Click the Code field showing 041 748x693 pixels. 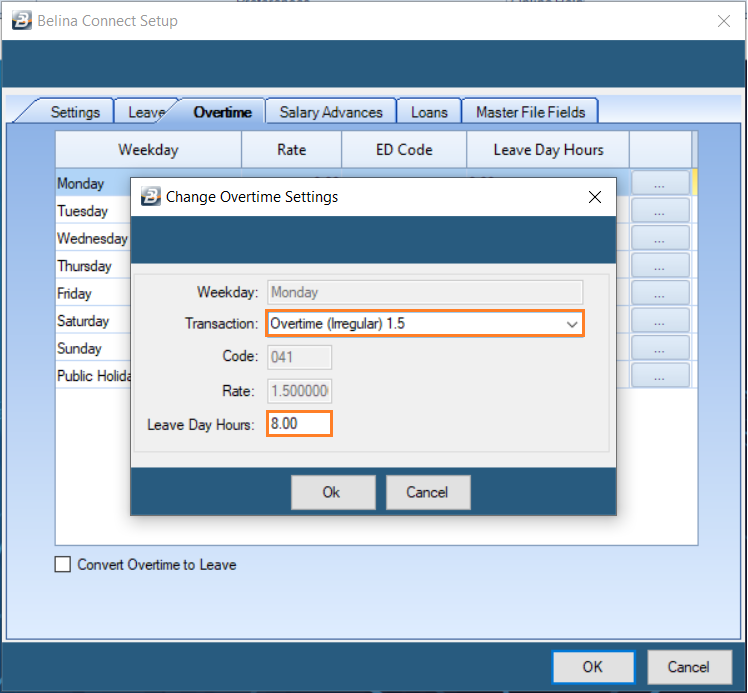[x=299, y=357]
